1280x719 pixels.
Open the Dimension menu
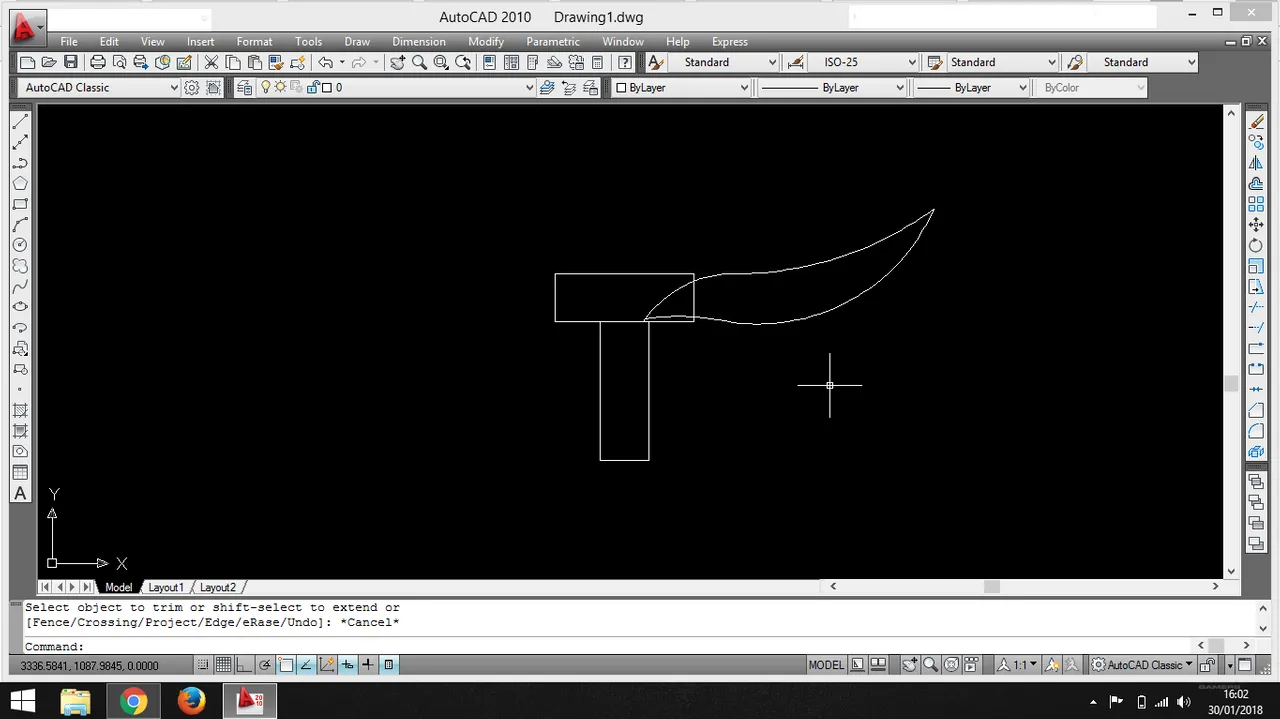[x=419, y=42]
